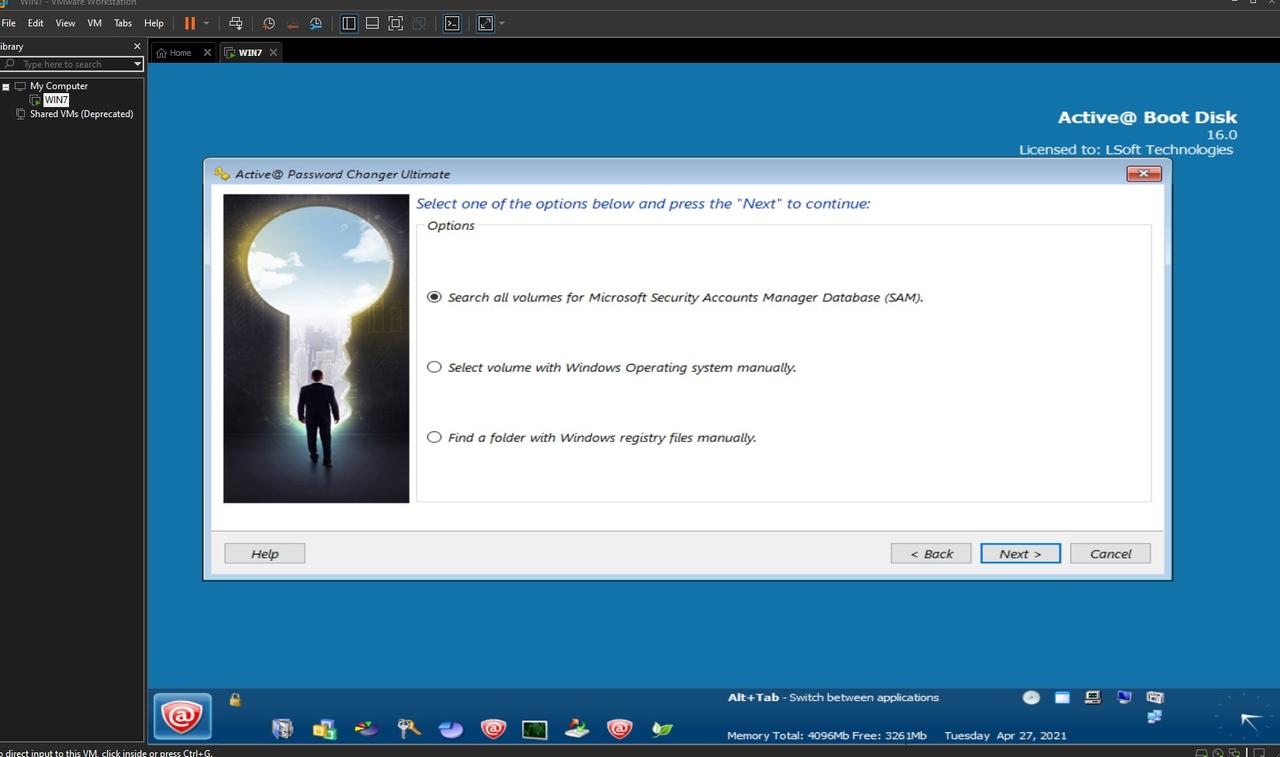The height and width of the screenshot is (757, 1280).
Task: Click the stretch guest display icon
Action: pos(485,23)
